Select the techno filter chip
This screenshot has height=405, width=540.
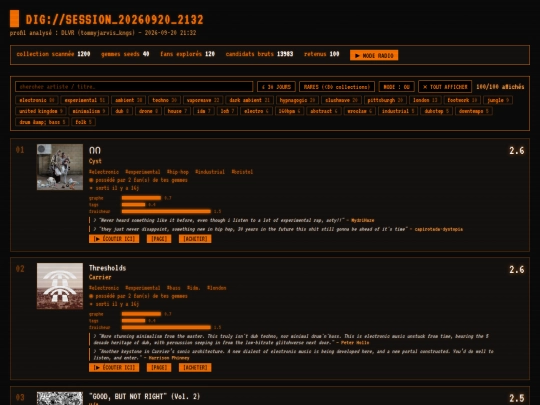[x=165, y=100]
